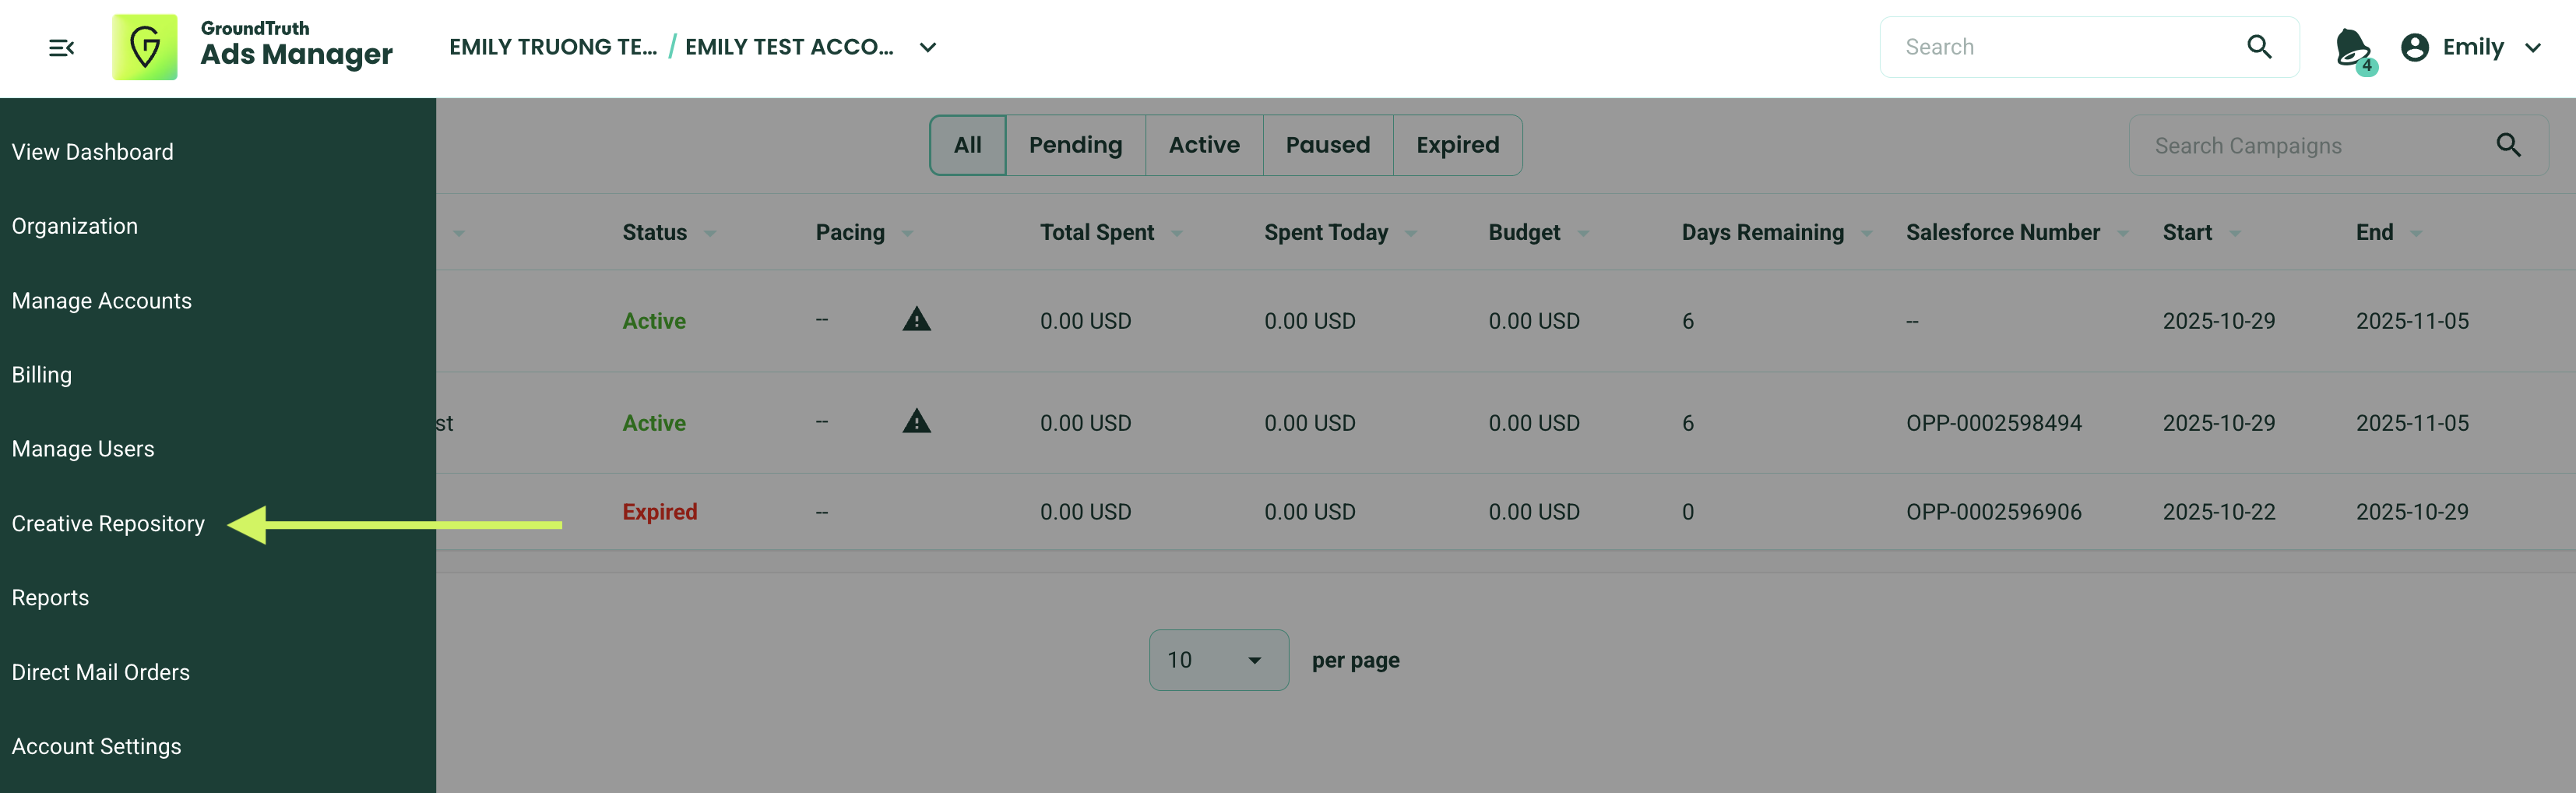Switch to the Expired filter tab
The height and width of the screenshot is (793, 2576).
(x=1457, y=145)
